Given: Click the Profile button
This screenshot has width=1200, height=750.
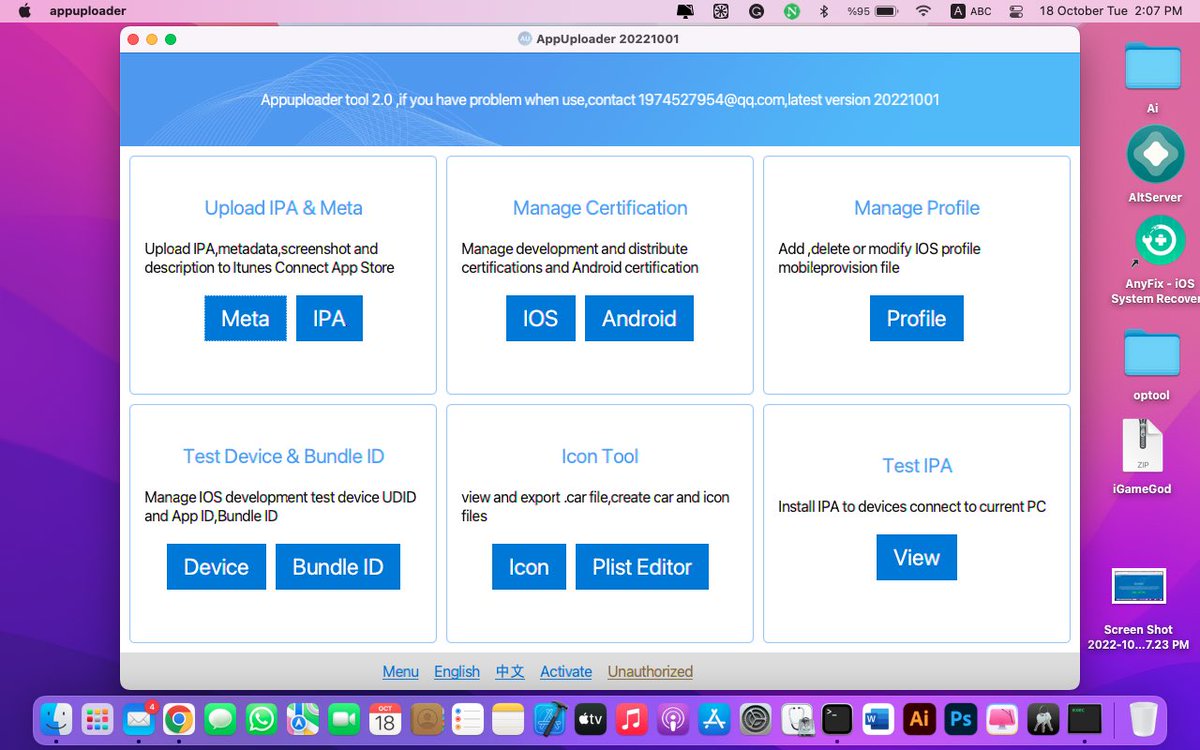Looking at the screenshot, I should pos(917,318).
